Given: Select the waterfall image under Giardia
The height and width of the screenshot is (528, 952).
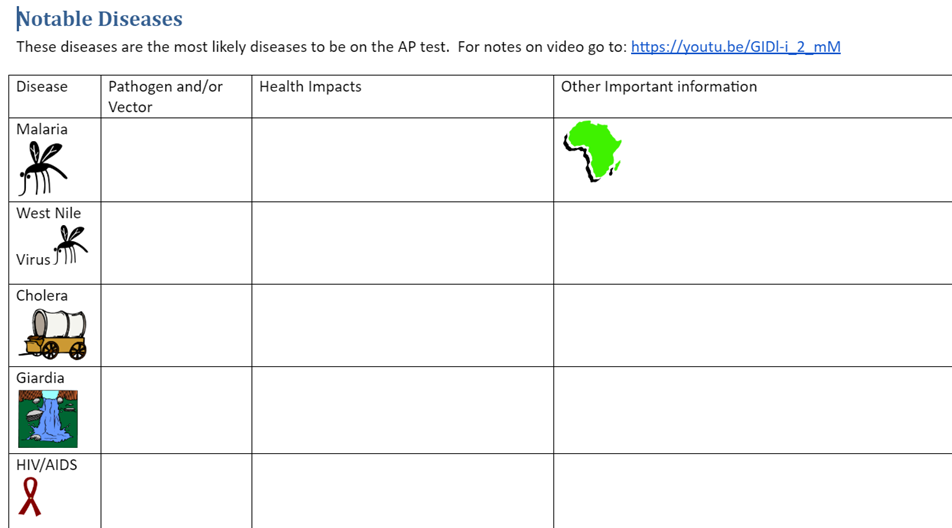Looking at the screenshot, I should point(47,418).
